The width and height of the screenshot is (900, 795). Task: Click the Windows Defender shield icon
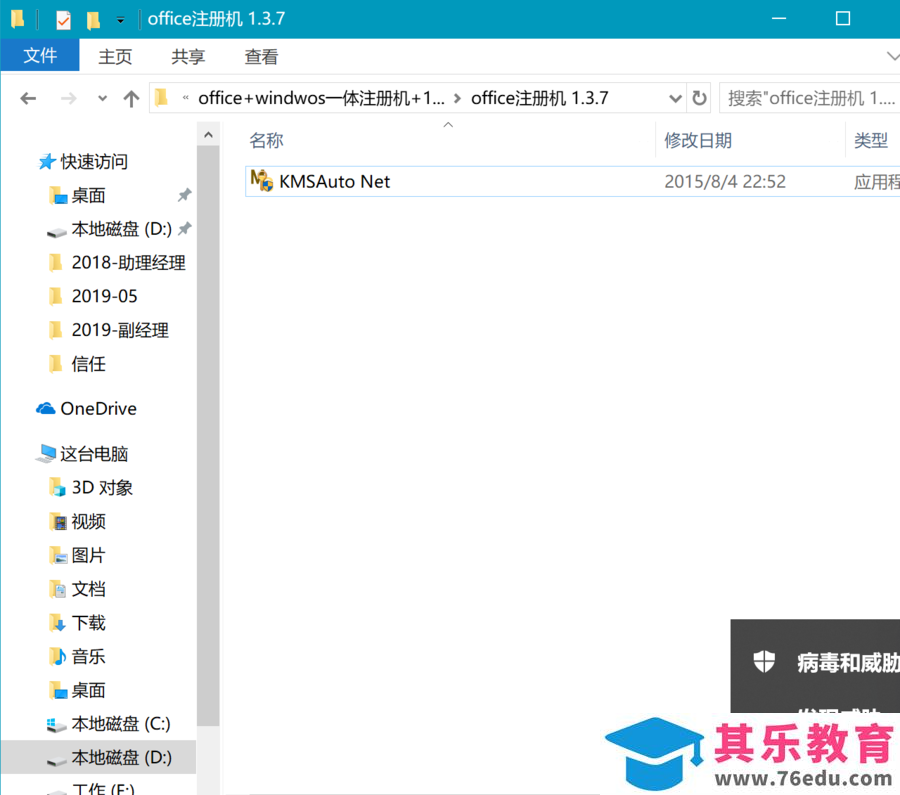pyautogui.click(x=764, y=662)
